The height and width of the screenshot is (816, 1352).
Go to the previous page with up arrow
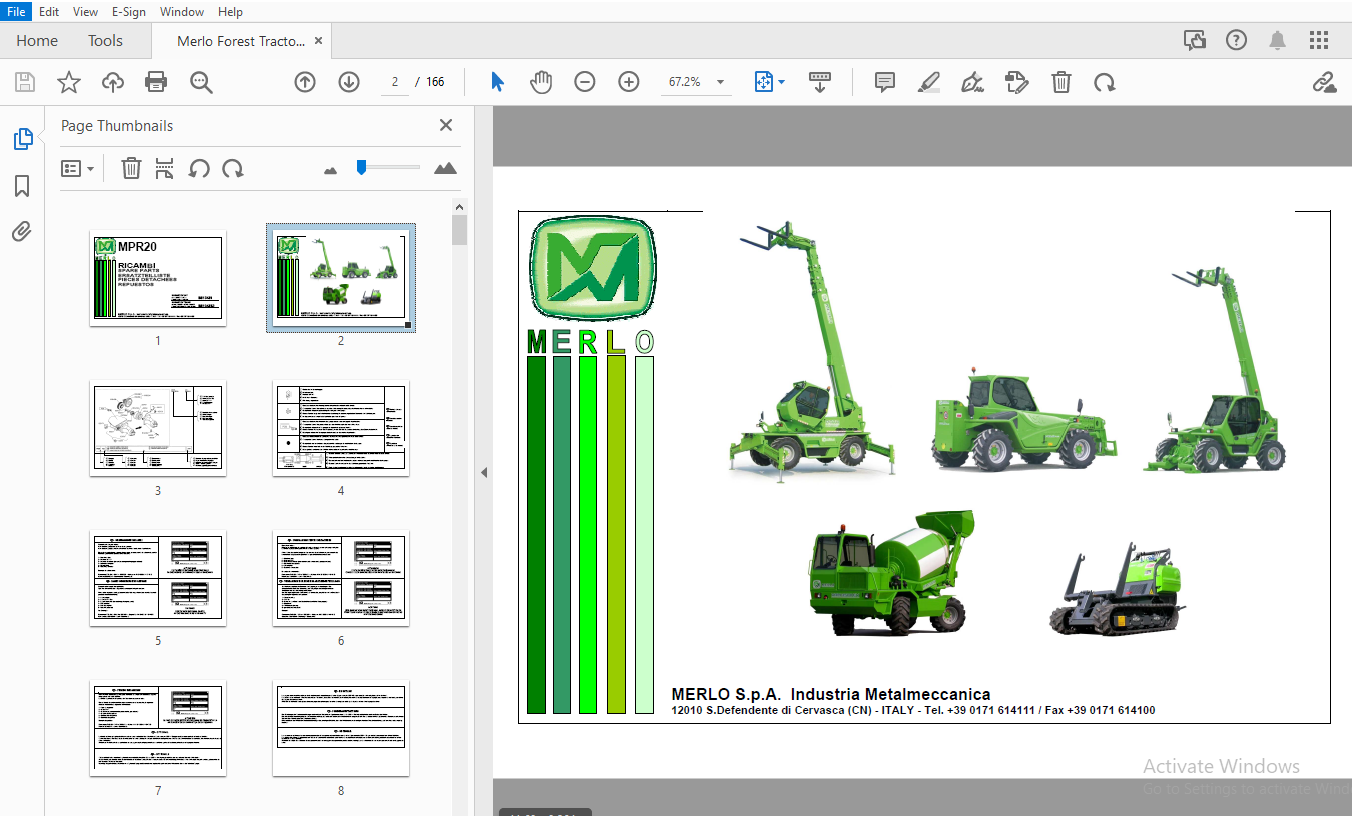(305, 82)
